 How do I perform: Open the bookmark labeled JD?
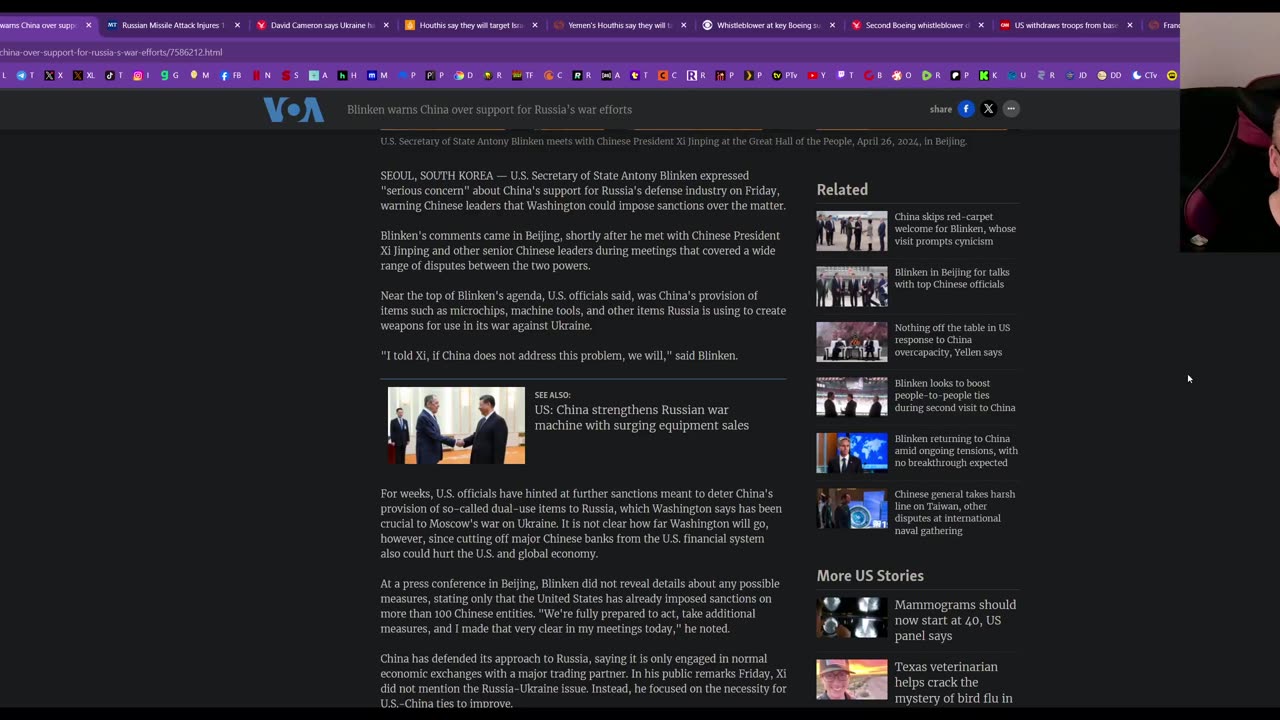click(x=1076, y=75)
